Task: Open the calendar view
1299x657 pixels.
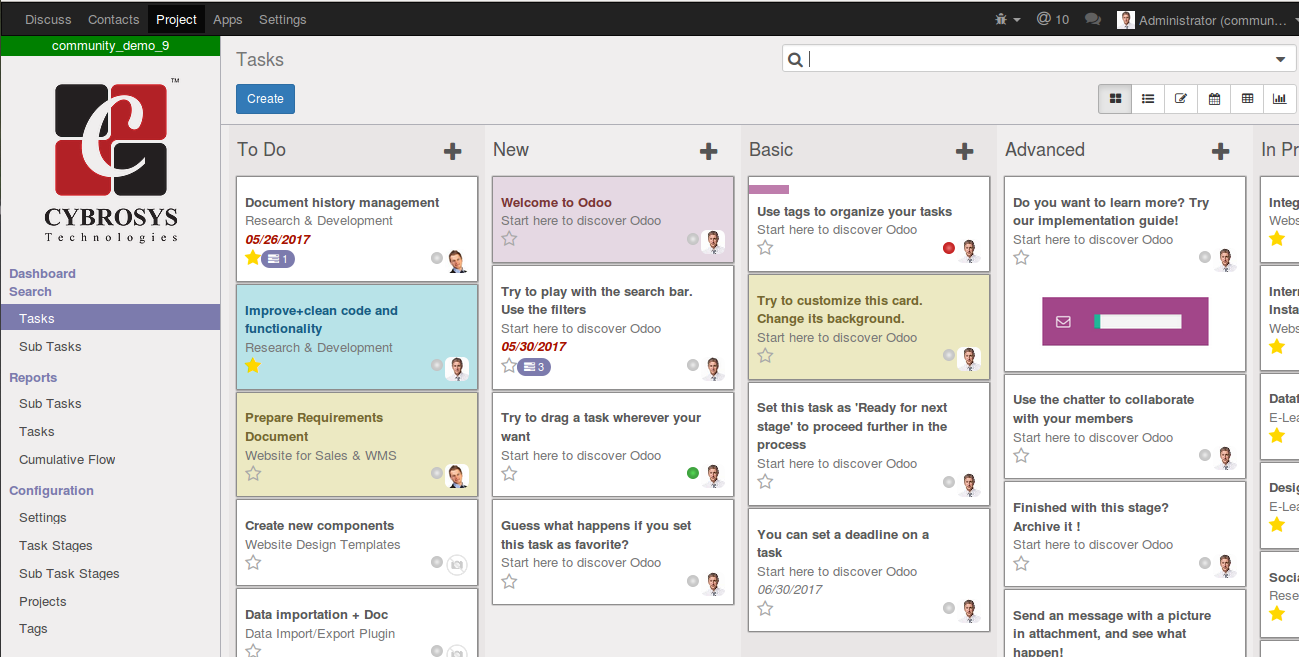Action: click(1214, 99)
